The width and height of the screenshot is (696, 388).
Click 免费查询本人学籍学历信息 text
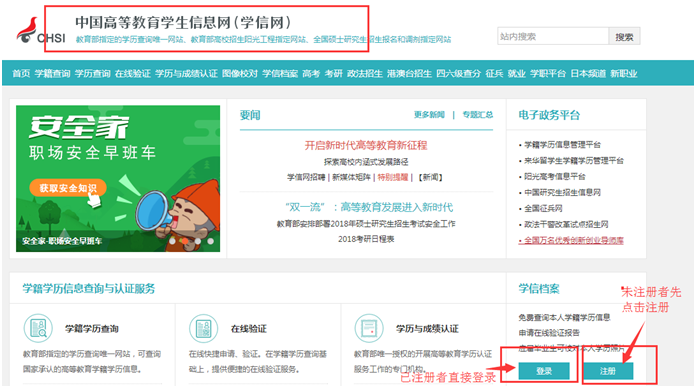[x=564, y=317]
